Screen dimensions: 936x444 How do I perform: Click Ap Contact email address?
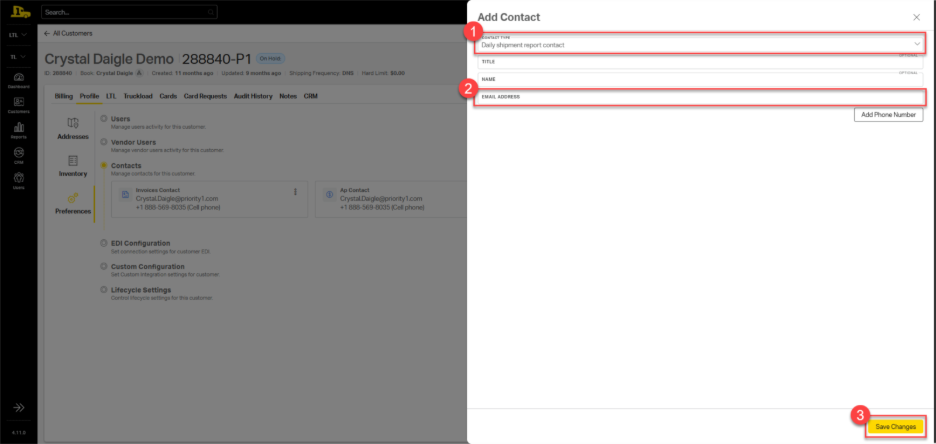(381, 199)
